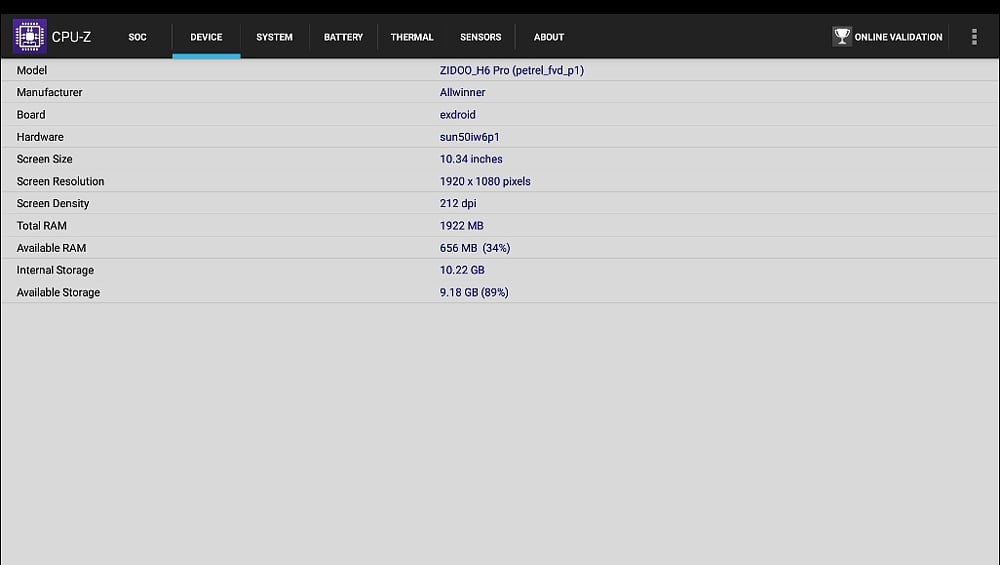Click value ZIDOO_H6 Pro (petrel_fvd_p1)

[x=511, y=70]
